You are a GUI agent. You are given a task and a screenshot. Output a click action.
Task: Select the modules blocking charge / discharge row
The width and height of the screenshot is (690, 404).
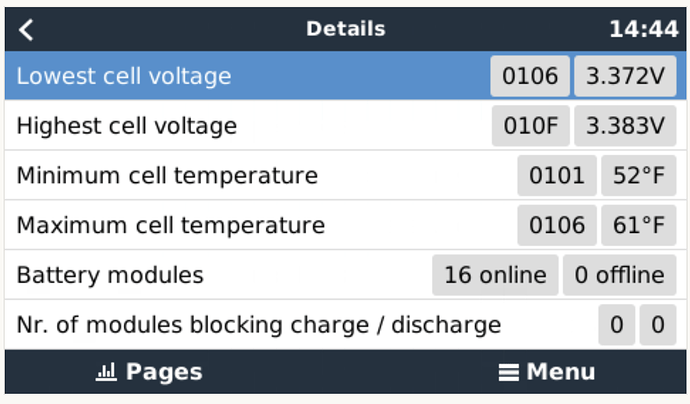click(259, 325)
